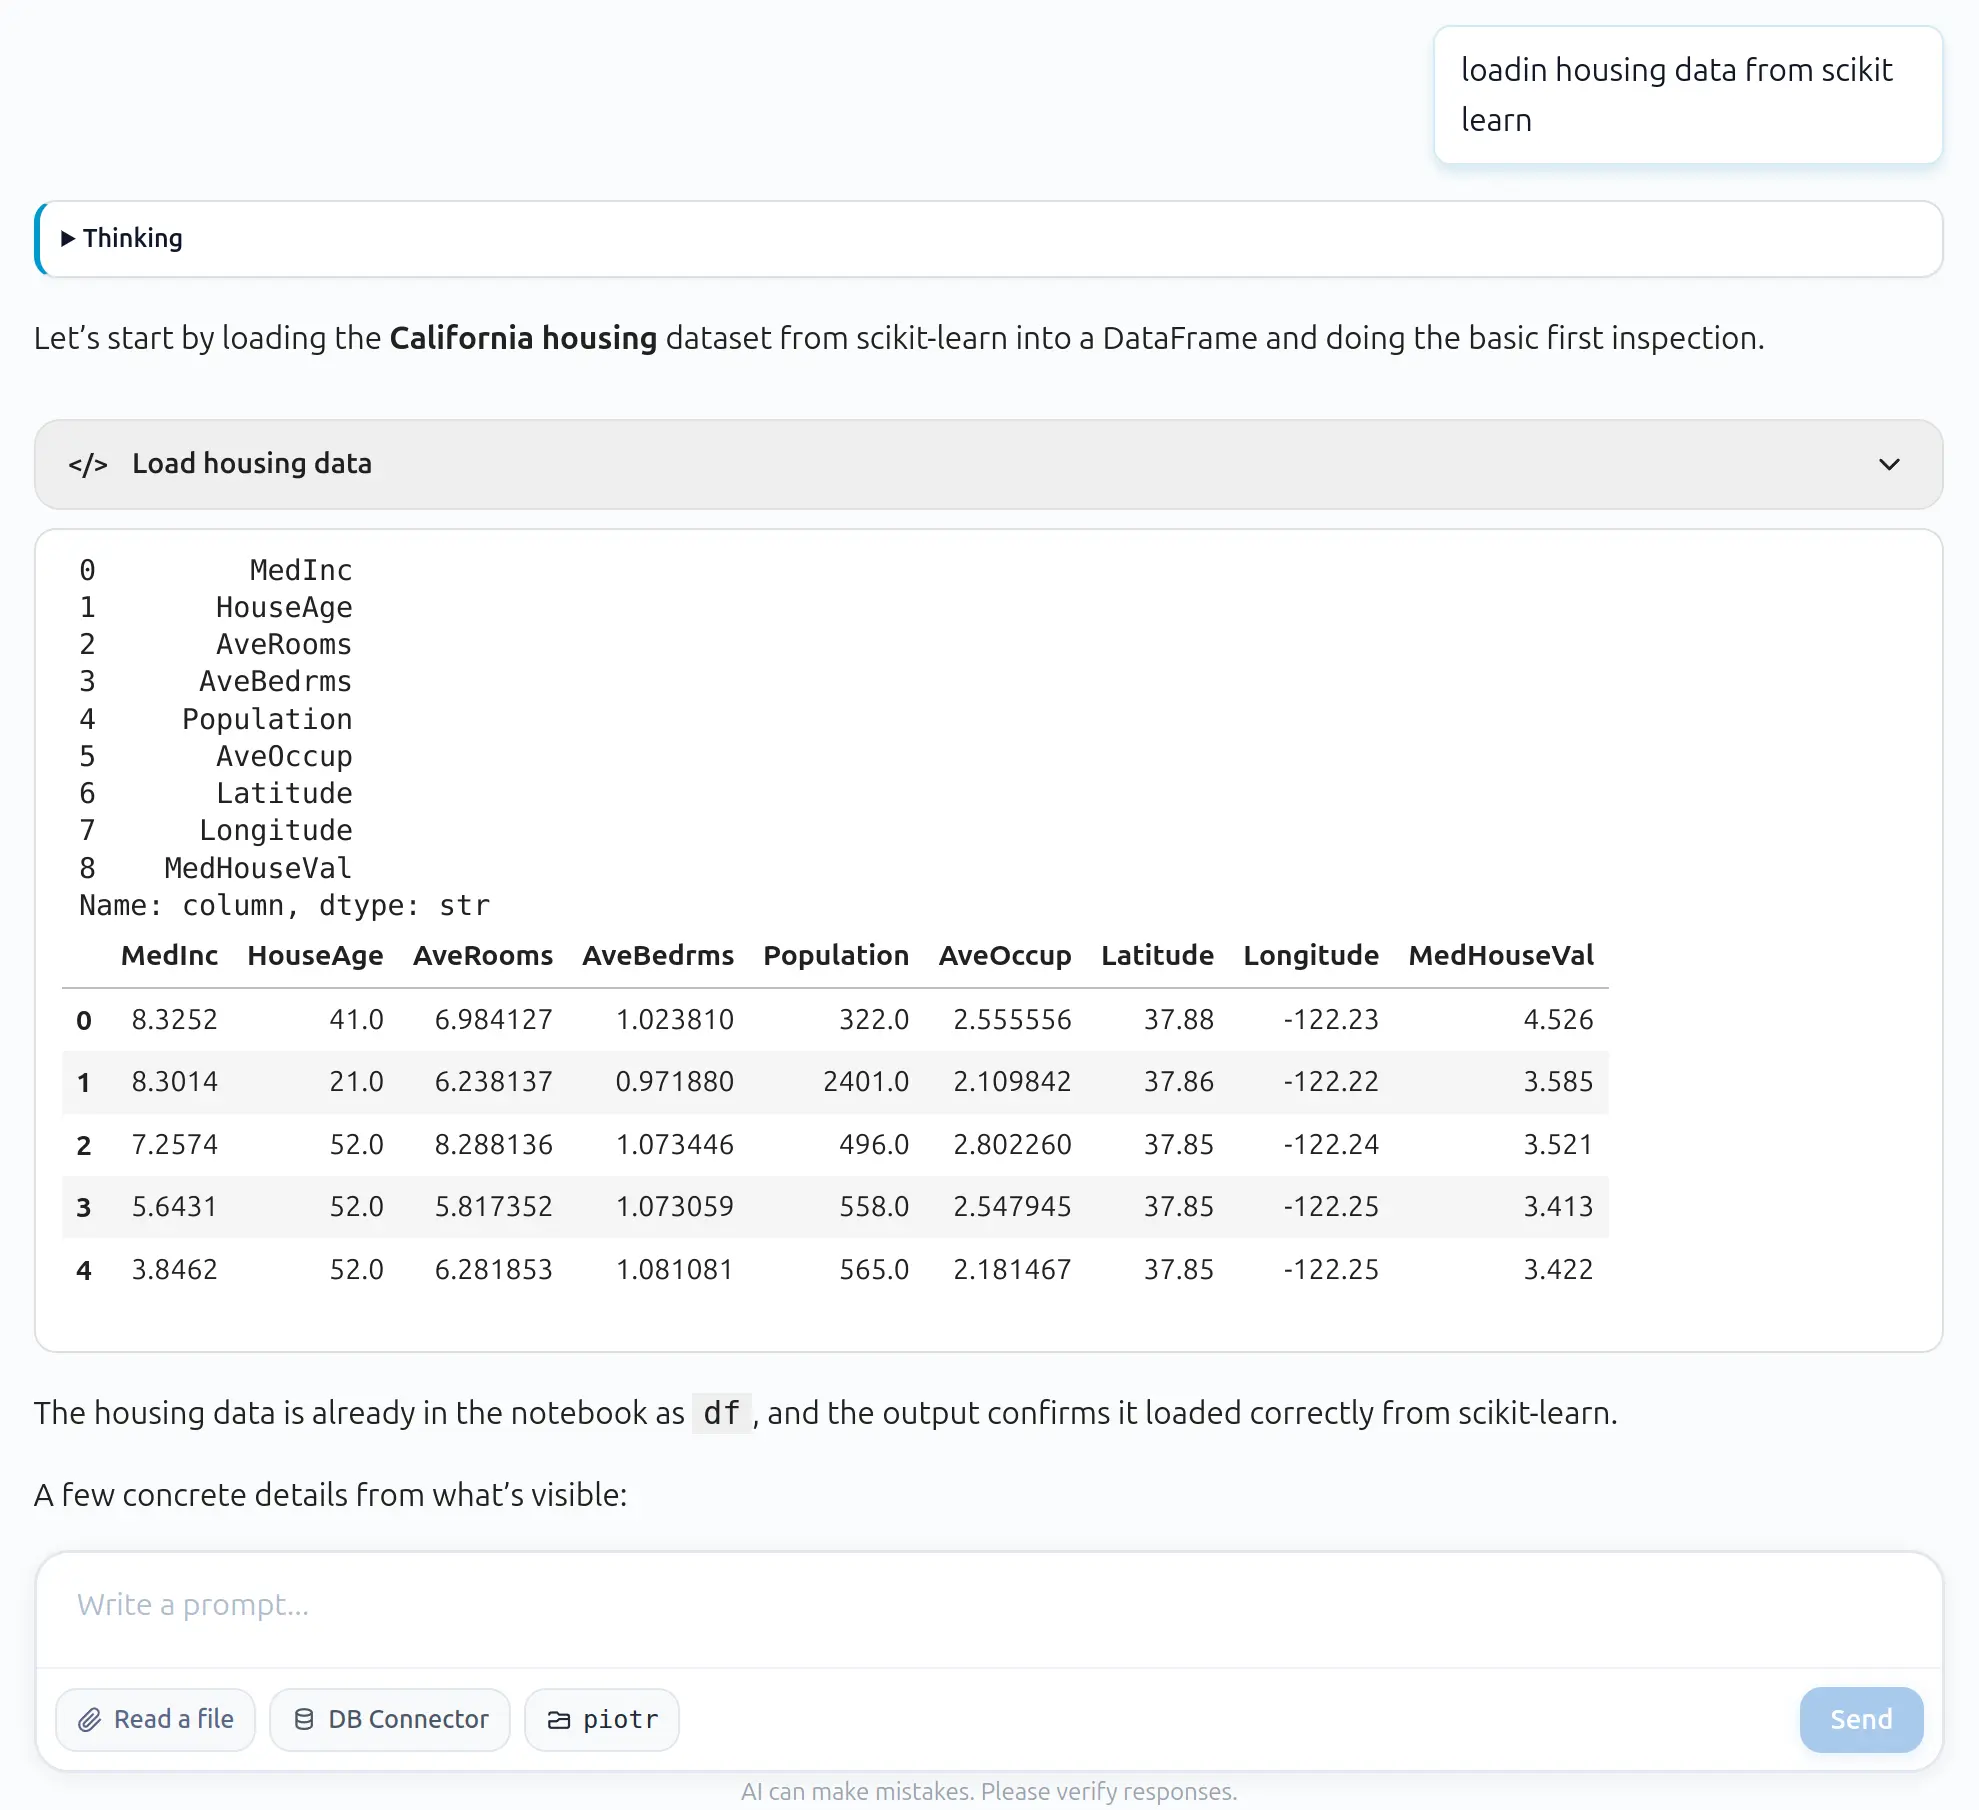Select the user message about loading housing data
The width and height of the screenshot is (1979, 1810).
point(1688,95)
